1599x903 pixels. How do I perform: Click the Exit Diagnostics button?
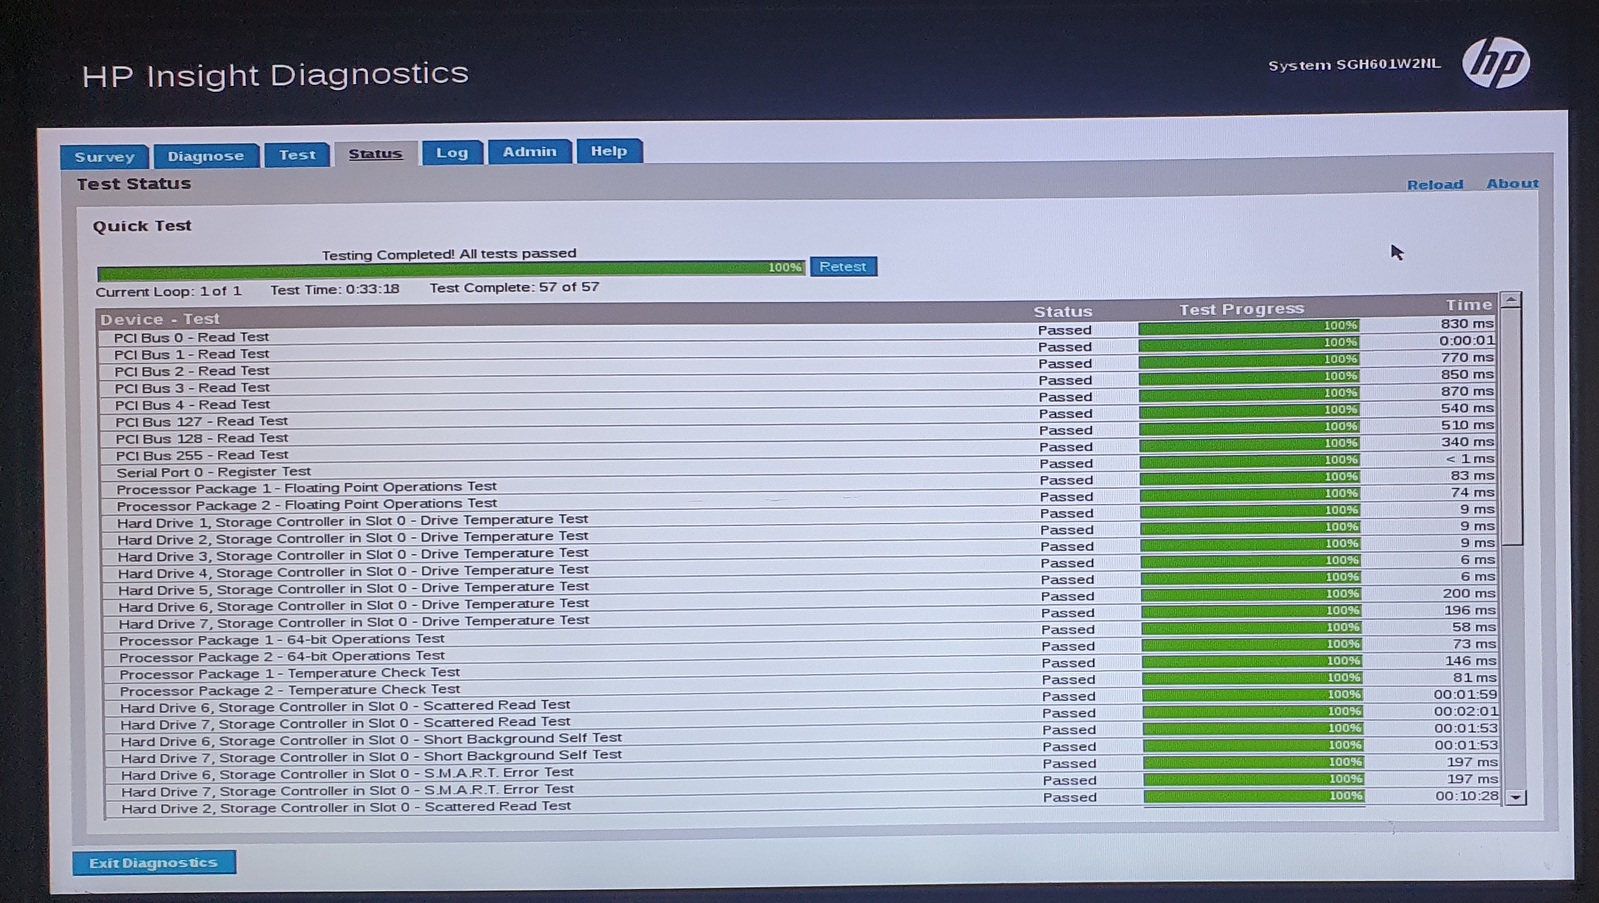click(x=153, y=862)
